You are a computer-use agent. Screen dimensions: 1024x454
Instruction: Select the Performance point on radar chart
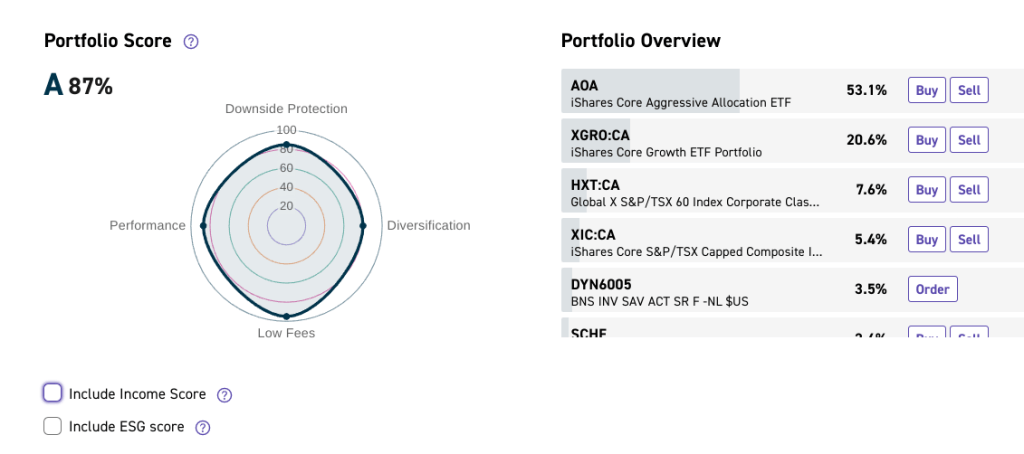(204, 226)
